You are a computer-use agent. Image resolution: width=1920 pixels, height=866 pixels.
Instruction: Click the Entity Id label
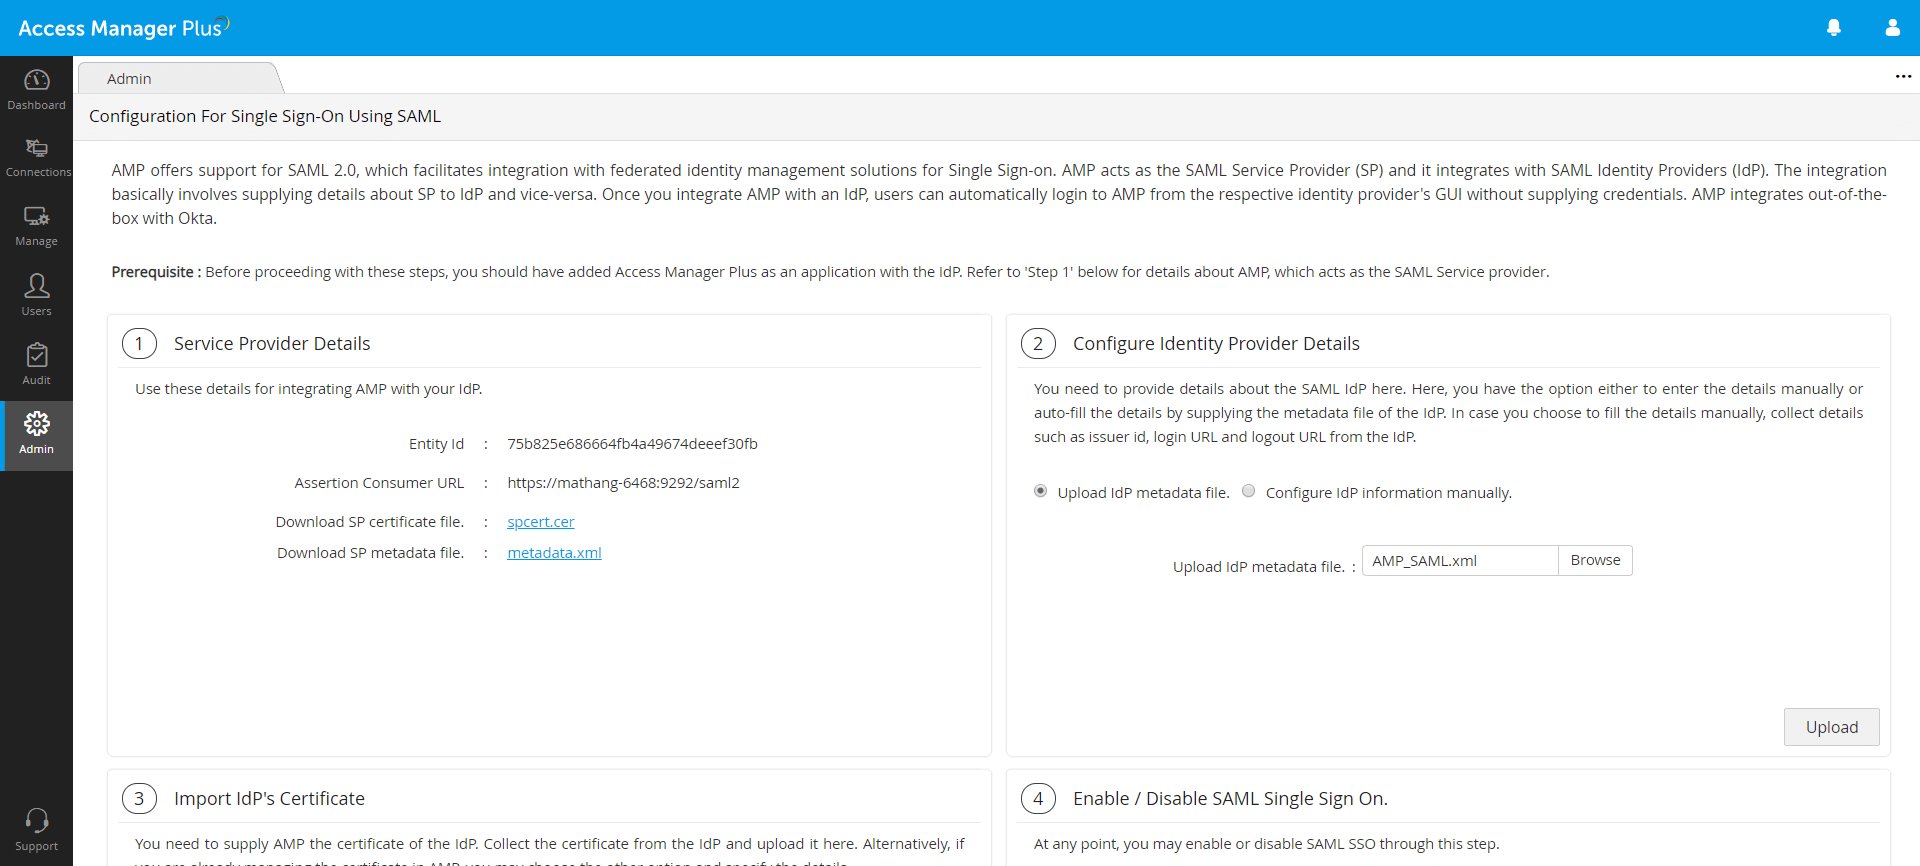[x=436, y=444]
